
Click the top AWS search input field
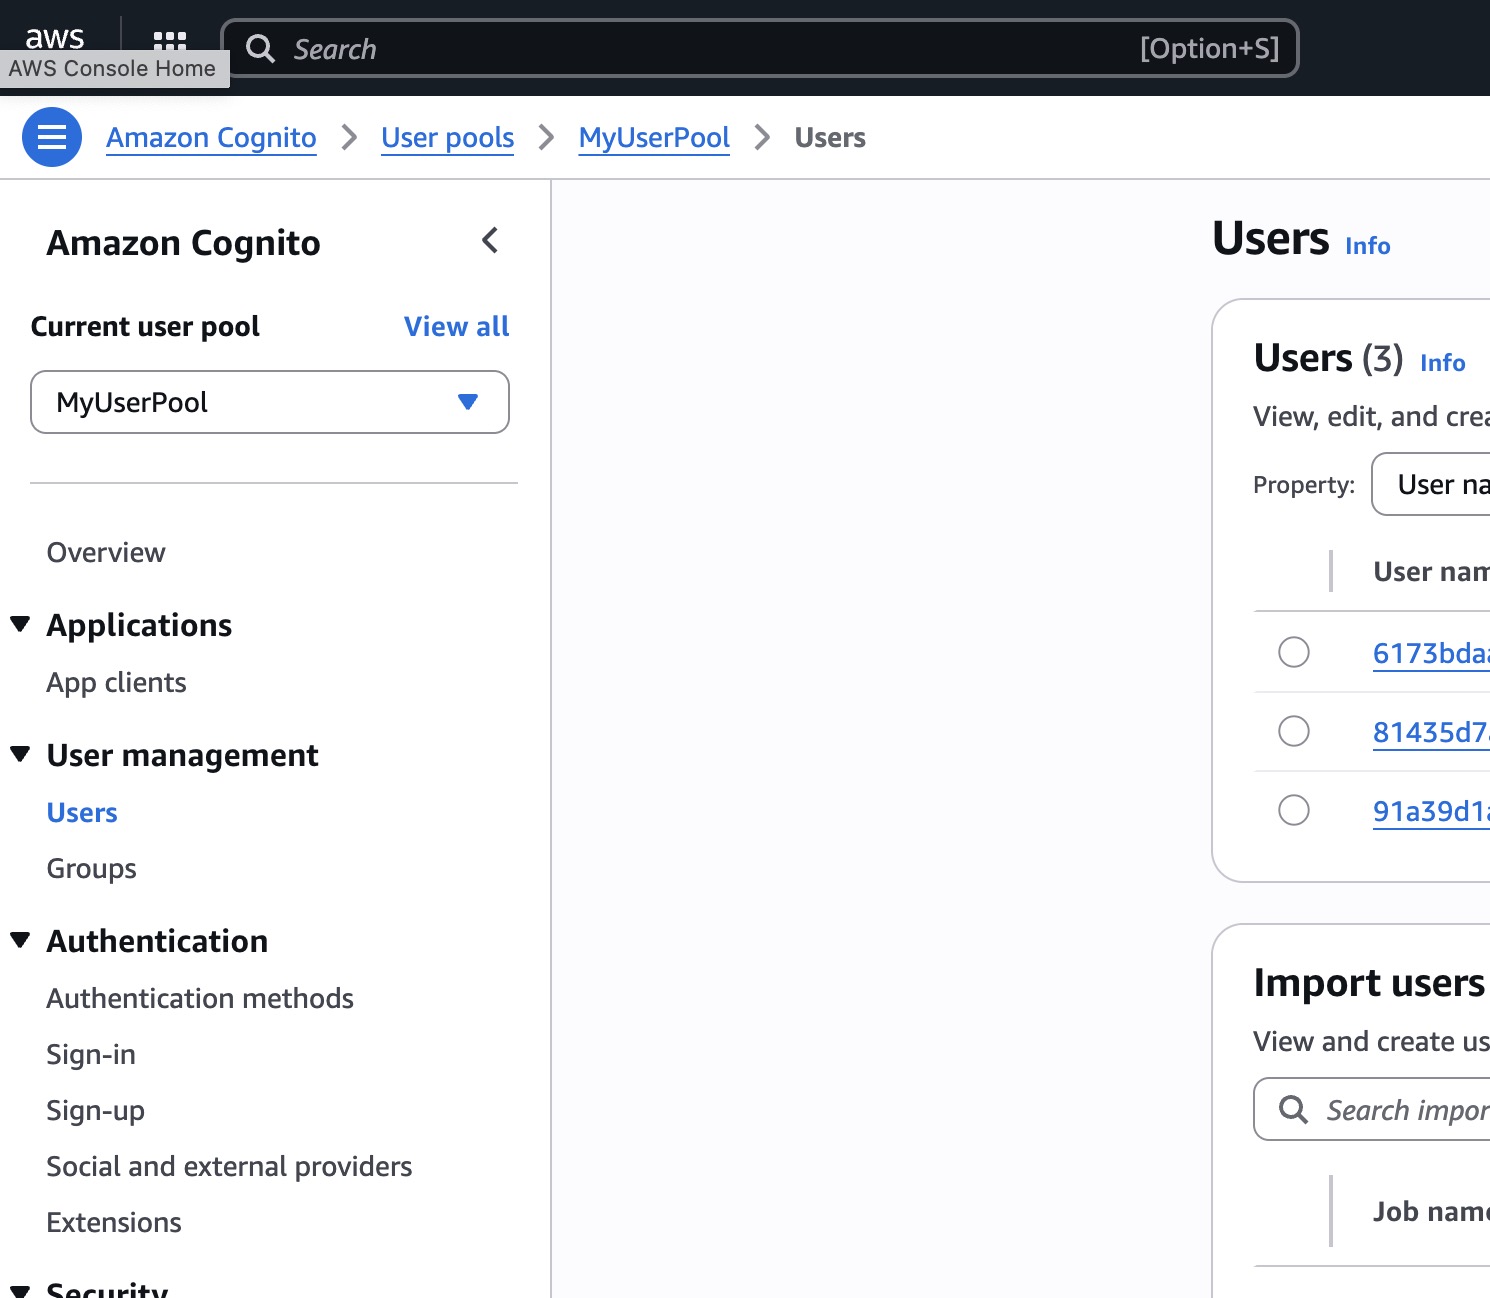[x=700, y=49]
